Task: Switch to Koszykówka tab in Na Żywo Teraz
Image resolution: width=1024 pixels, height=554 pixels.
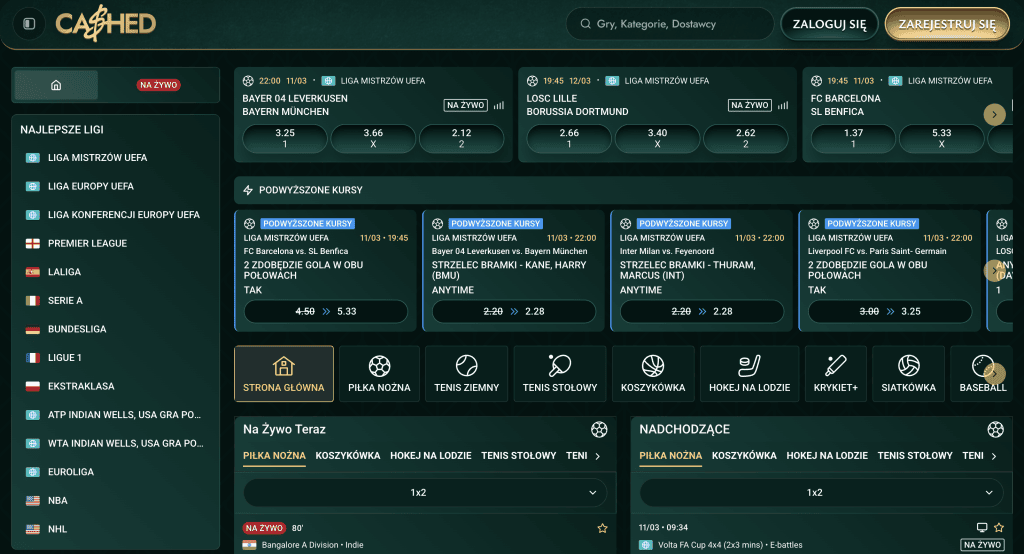Action: [x=347, y=455]
